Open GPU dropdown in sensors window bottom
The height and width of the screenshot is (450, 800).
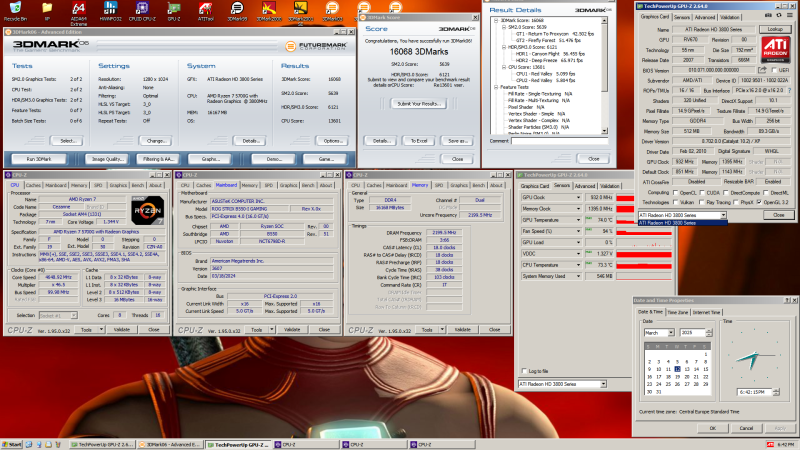(x=603, y=384)
